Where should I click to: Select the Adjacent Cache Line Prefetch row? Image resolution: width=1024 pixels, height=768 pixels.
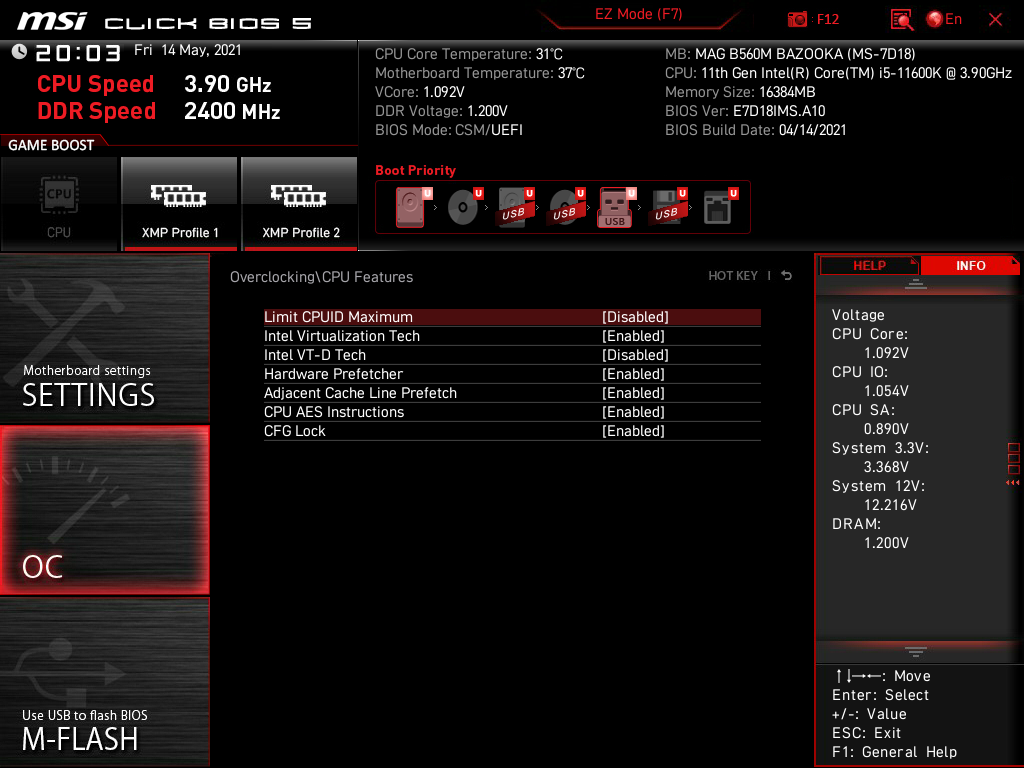tap(512, 393)
